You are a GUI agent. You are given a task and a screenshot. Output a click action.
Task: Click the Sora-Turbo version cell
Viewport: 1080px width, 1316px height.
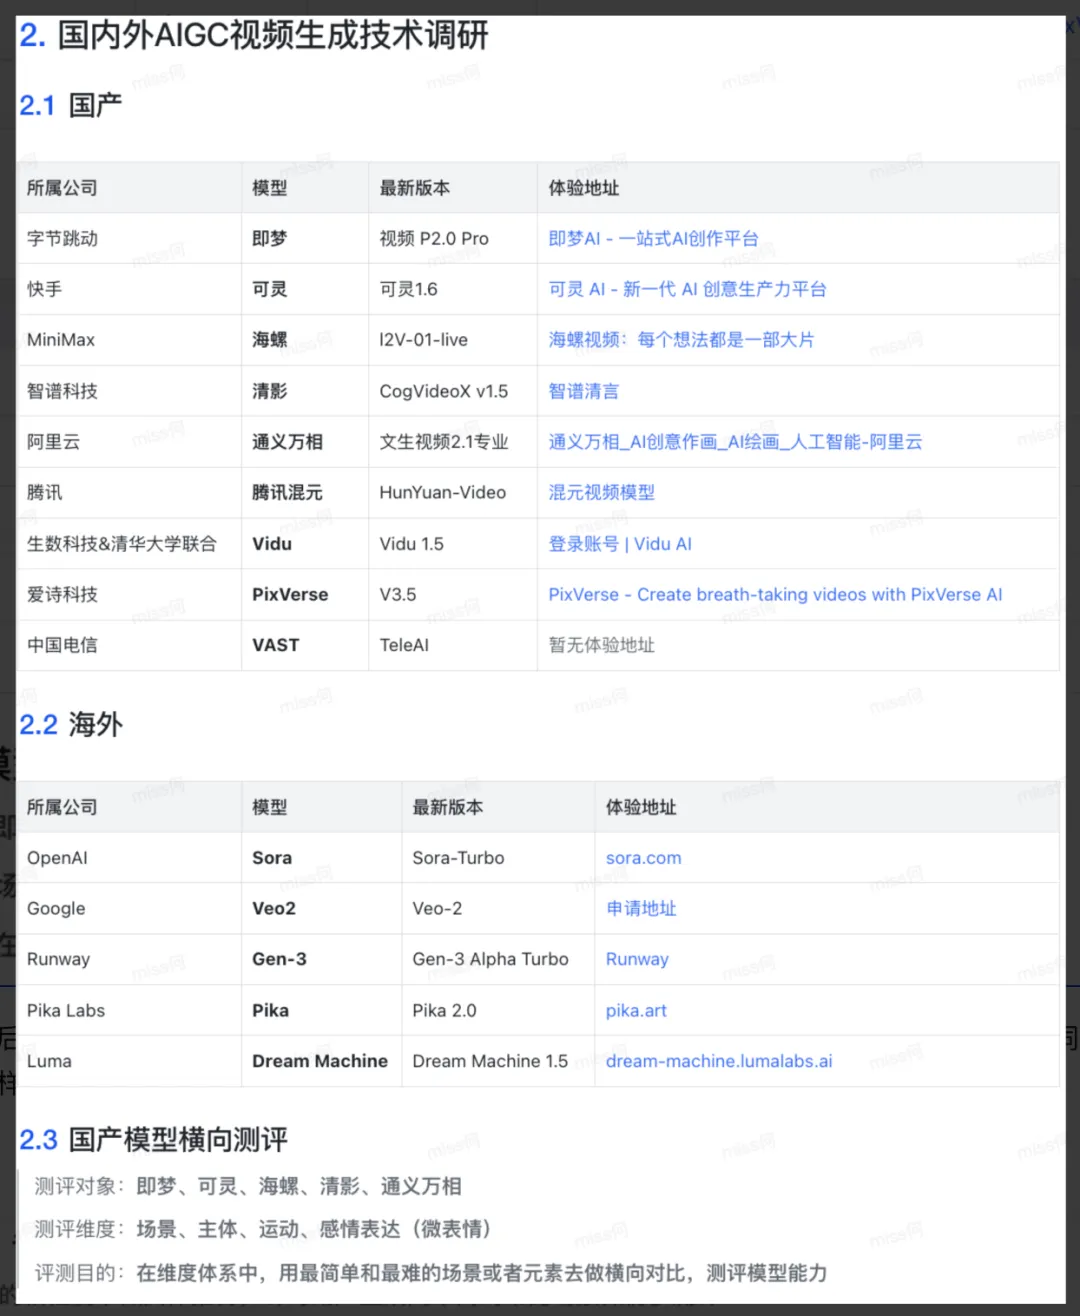(498, 858)
